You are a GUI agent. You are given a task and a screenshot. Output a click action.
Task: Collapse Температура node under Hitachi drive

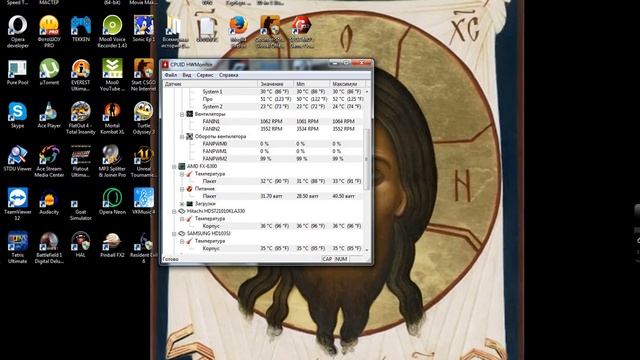pos(182,219)
